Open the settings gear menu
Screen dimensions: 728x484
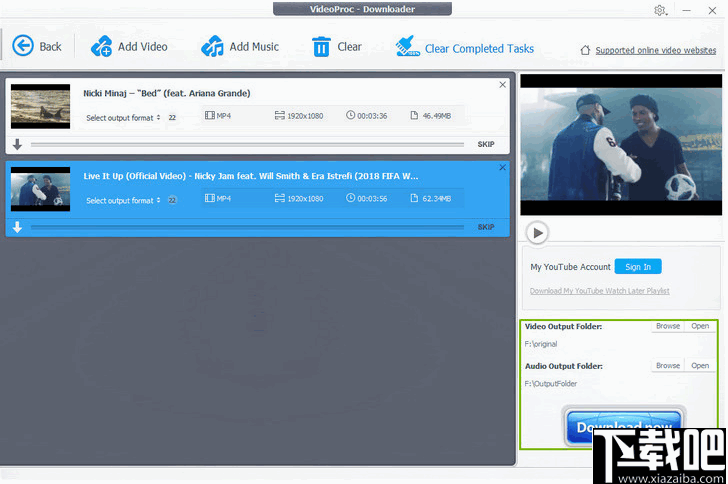[x=660, y=10]
